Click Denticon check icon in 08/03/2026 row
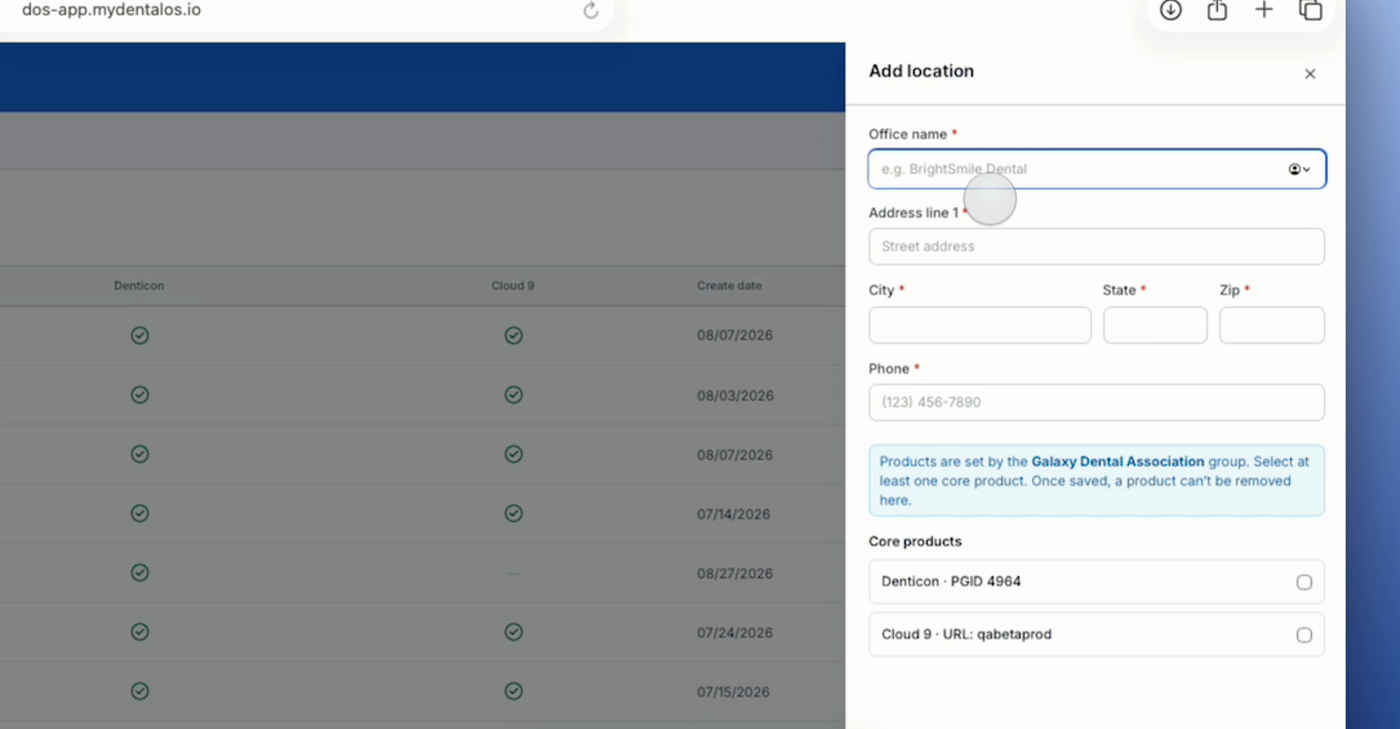The height and width of the screenshot is (729, 1400). coord(140,395)
